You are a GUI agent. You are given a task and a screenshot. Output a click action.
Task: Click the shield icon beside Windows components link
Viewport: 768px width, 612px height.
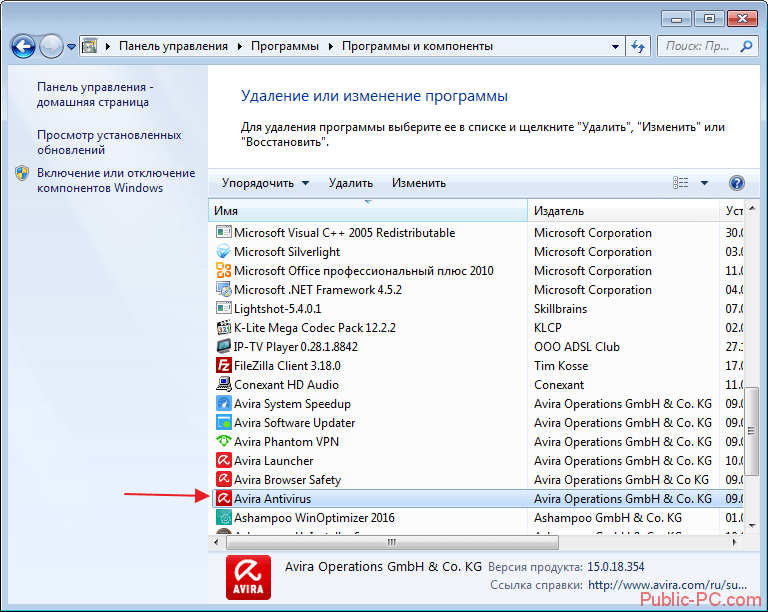(x=22, y=173)
